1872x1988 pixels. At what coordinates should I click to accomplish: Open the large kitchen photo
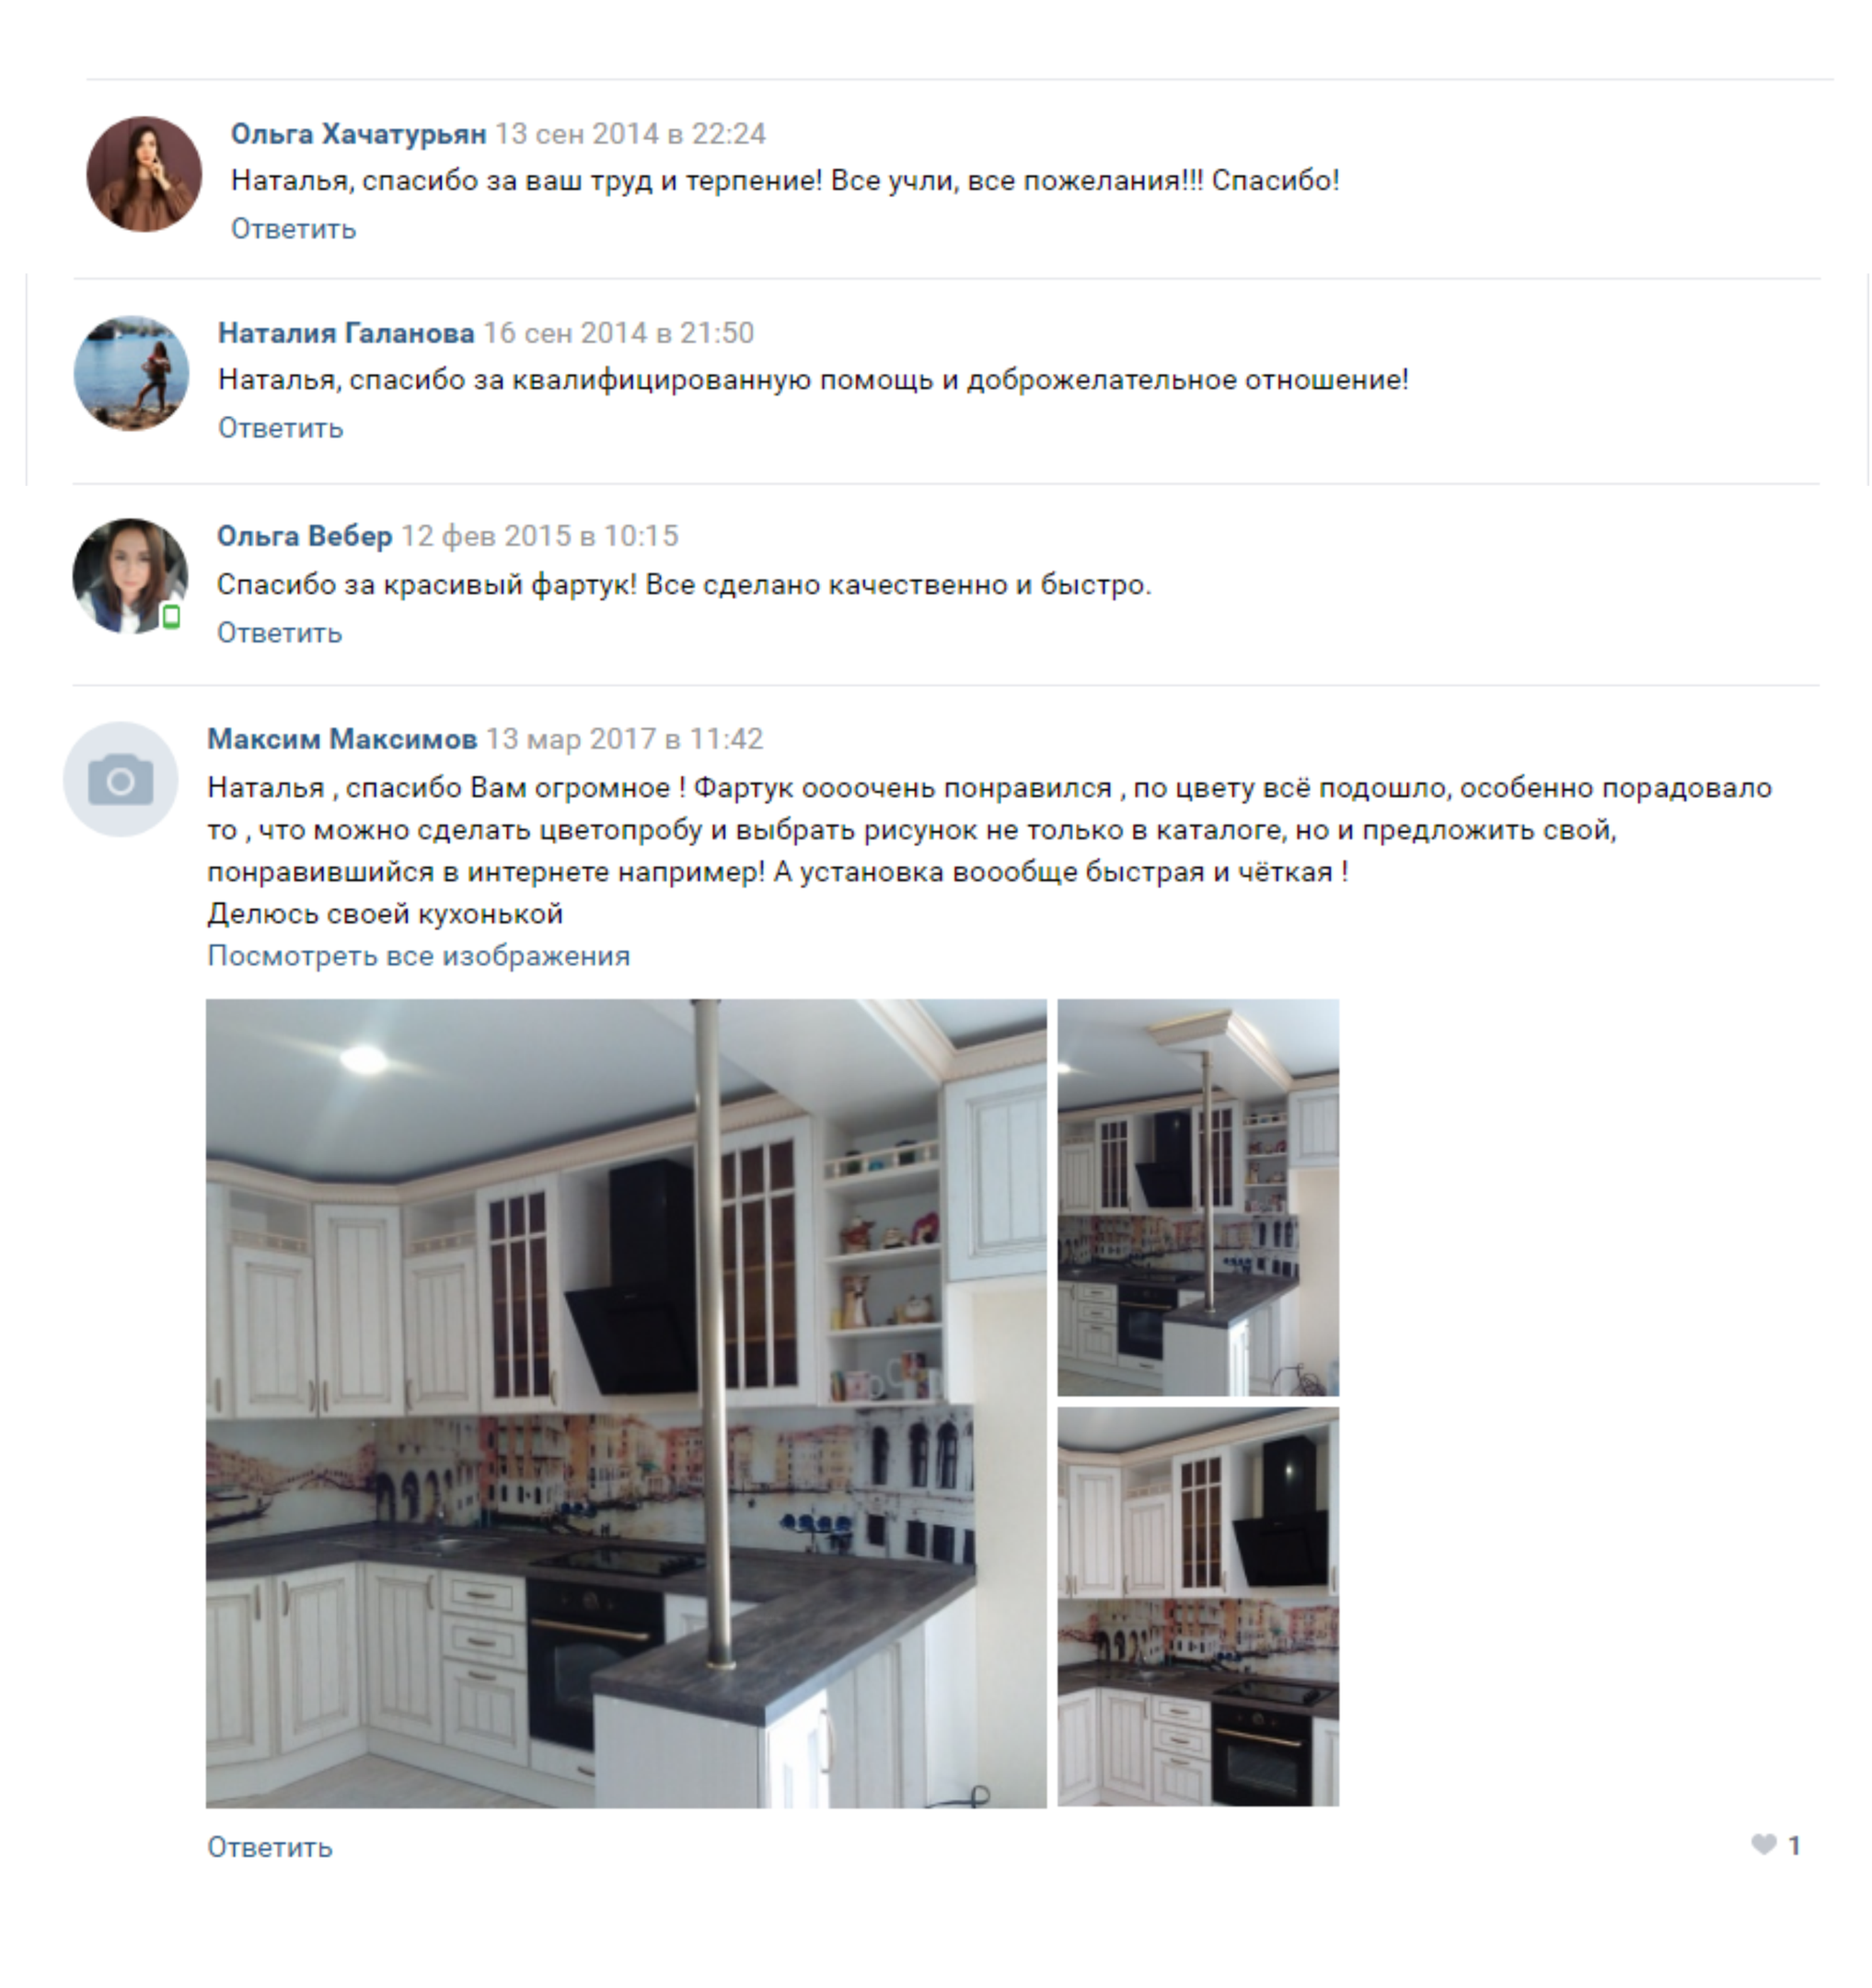tap(626, 1403)
